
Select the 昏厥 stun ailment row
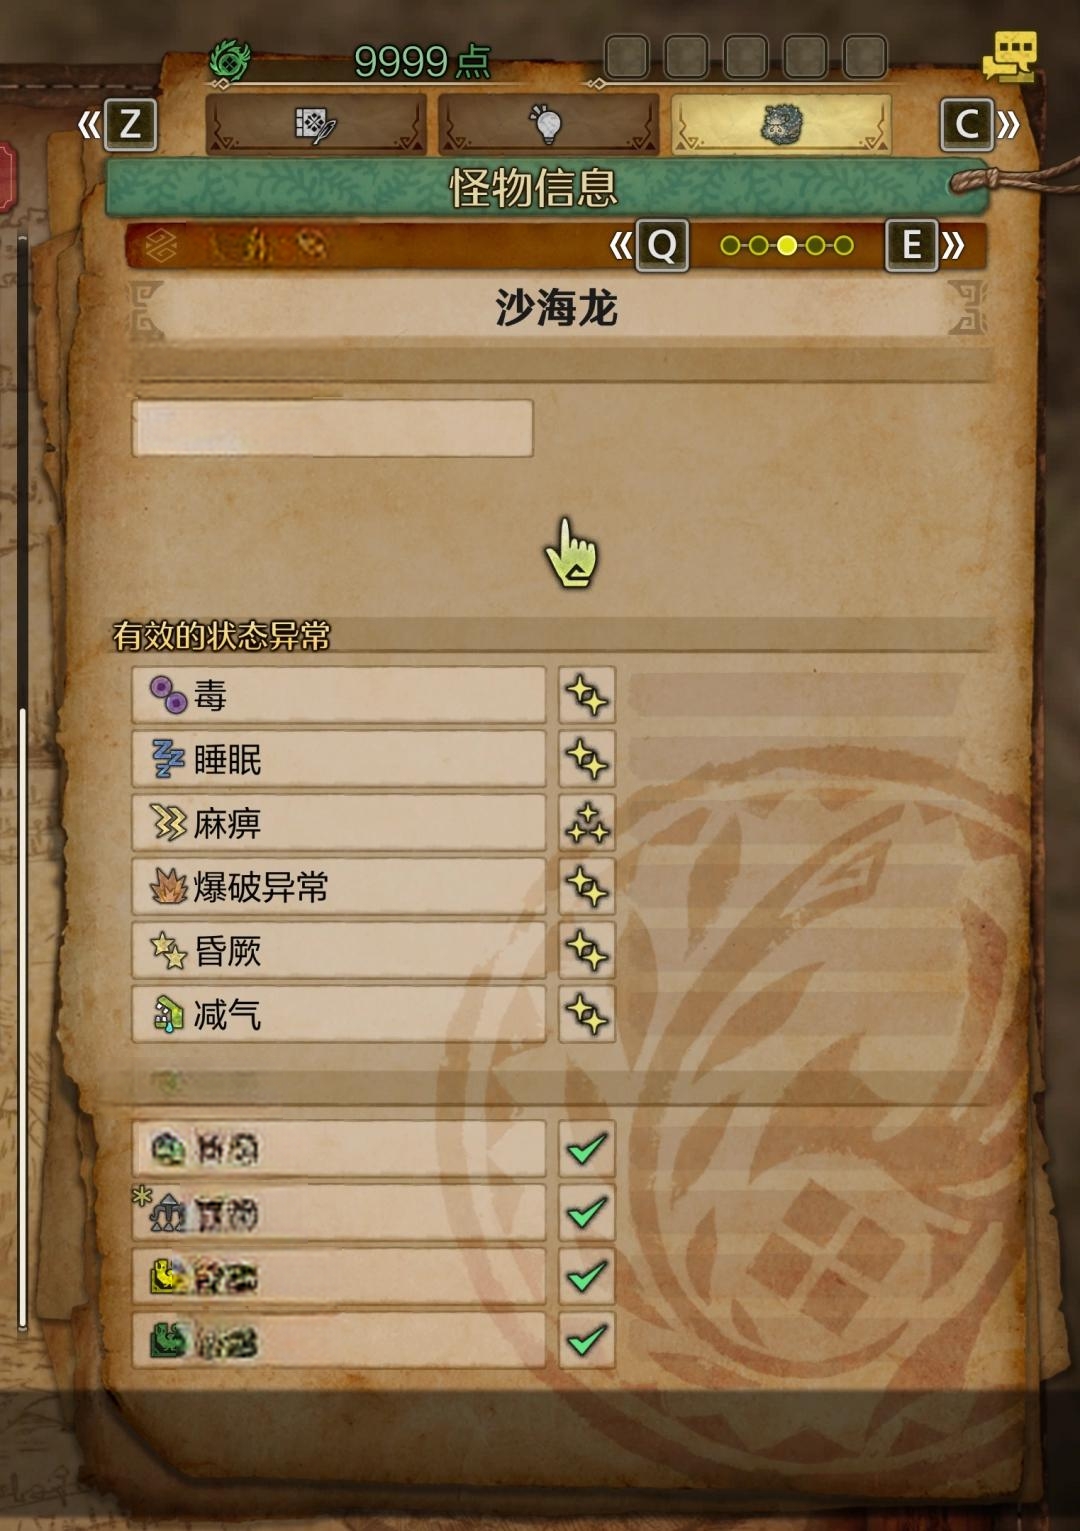[x=339, y=951]
